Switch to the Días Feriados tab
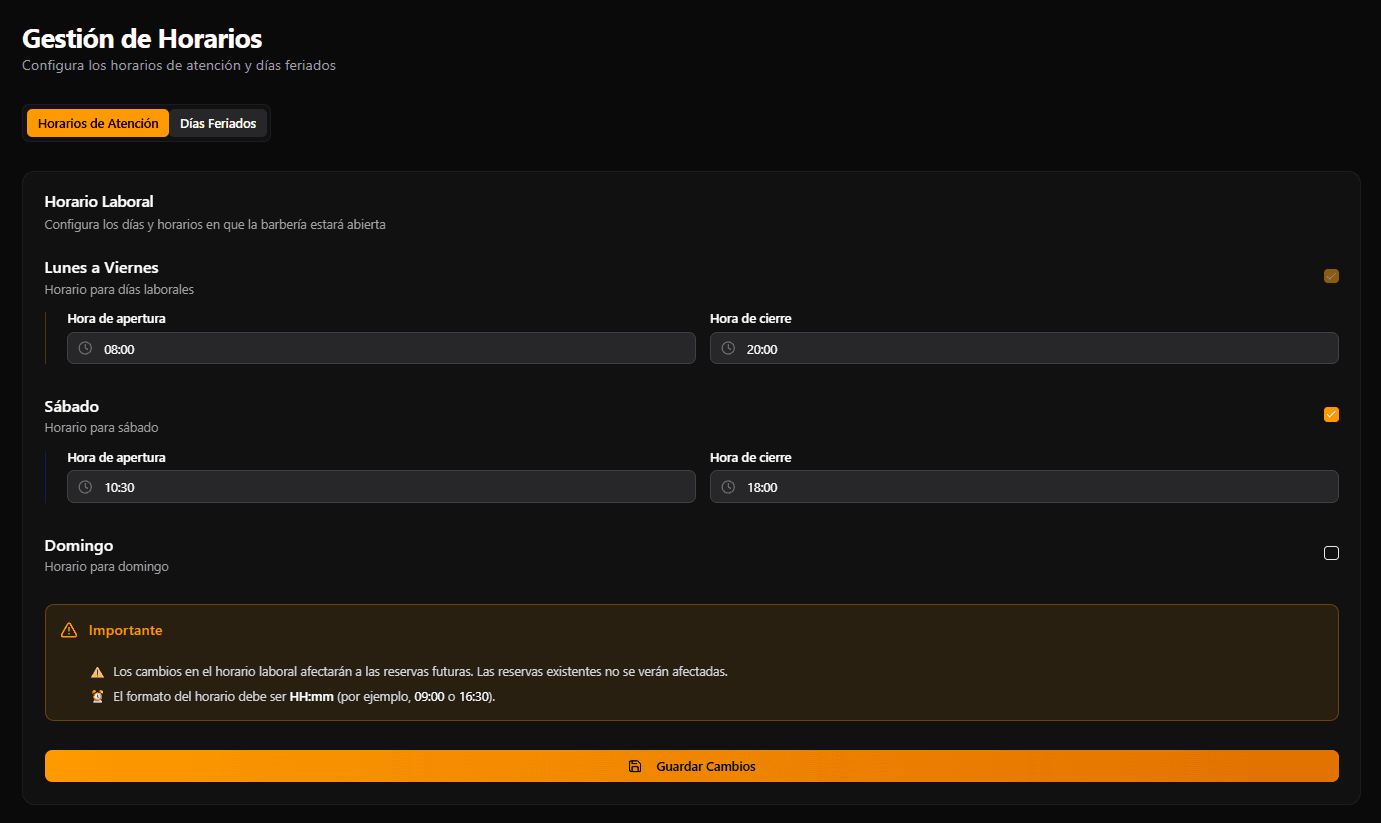 click(218, 124)
